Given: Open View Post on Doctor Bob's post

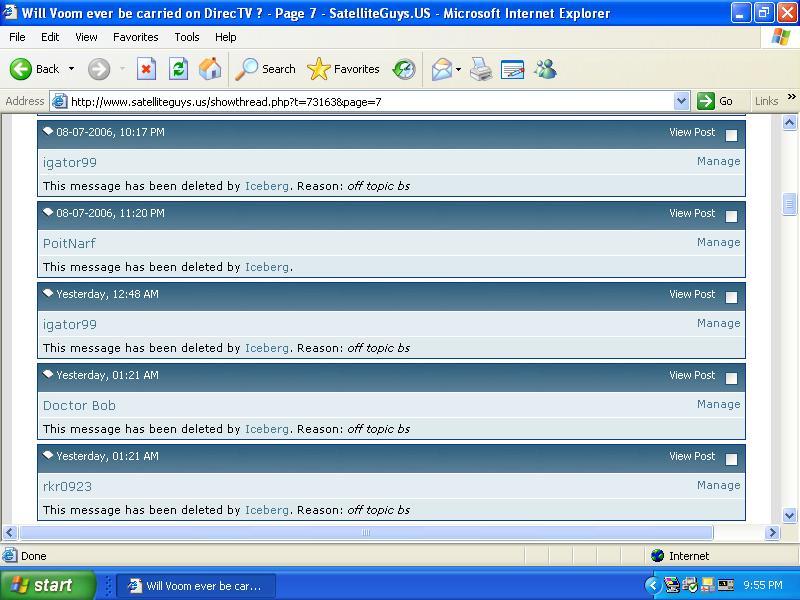Looking at the screenshot, I should [x=692, y=375].
